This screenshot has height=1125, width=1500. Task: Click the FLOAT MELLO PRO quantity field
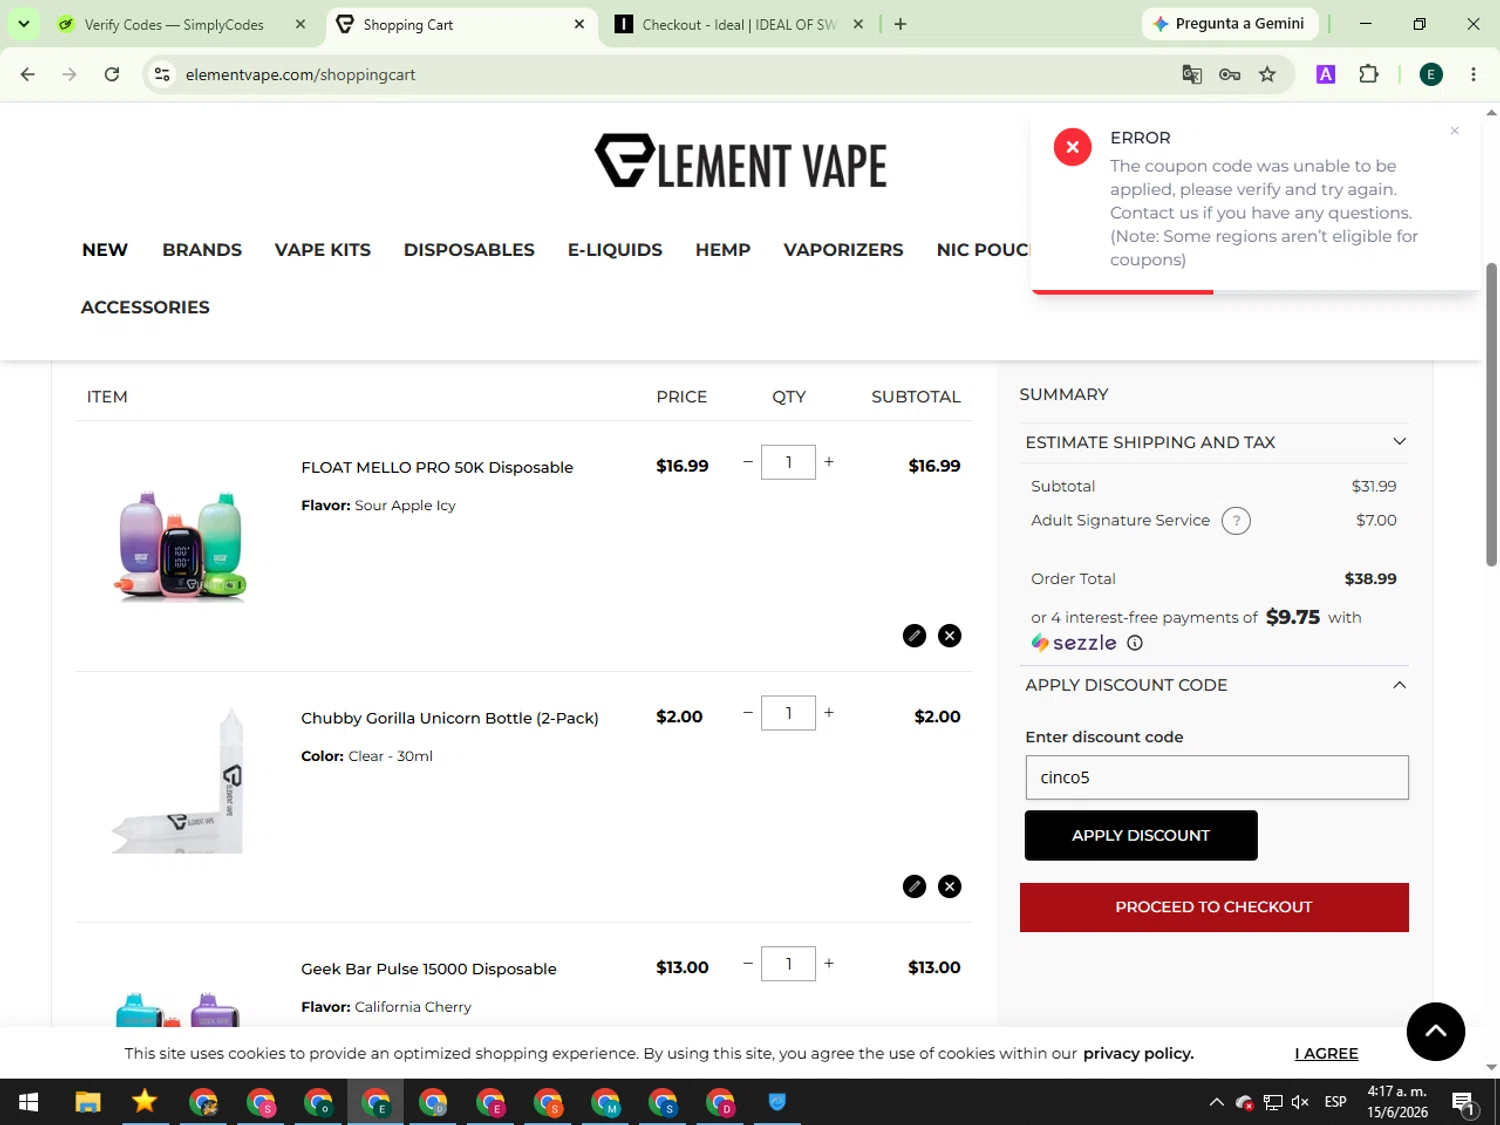[x=788, y=462]
